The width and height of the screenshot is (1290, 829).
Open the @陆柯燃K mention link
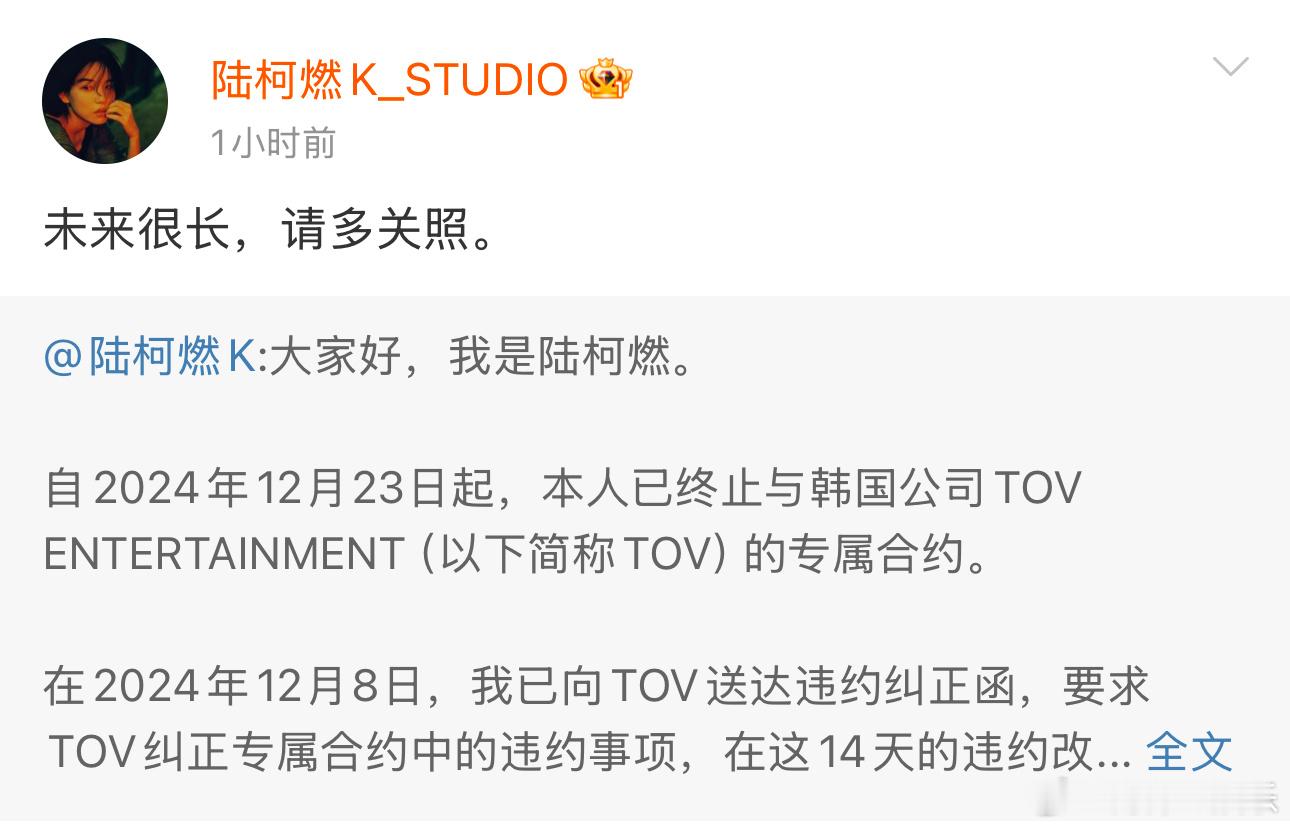(150, 357)
